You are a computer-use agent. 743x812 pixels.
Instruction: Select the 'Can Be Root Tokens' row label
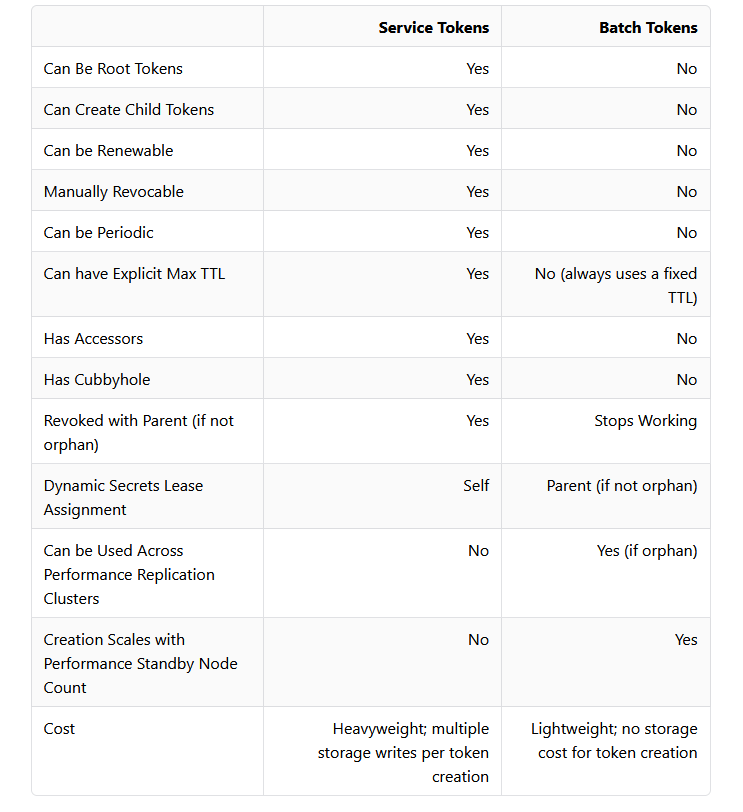pos(113,69)
